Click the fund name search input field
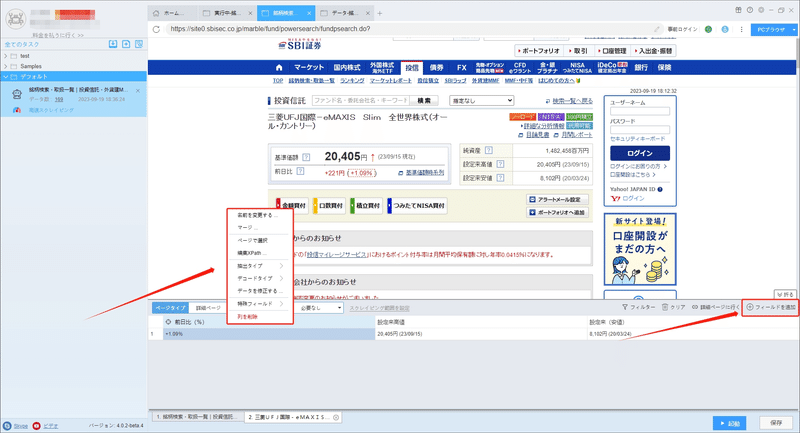Image resolution: width=800 pixels, height=433 pixels. click(x=361, y=101)
